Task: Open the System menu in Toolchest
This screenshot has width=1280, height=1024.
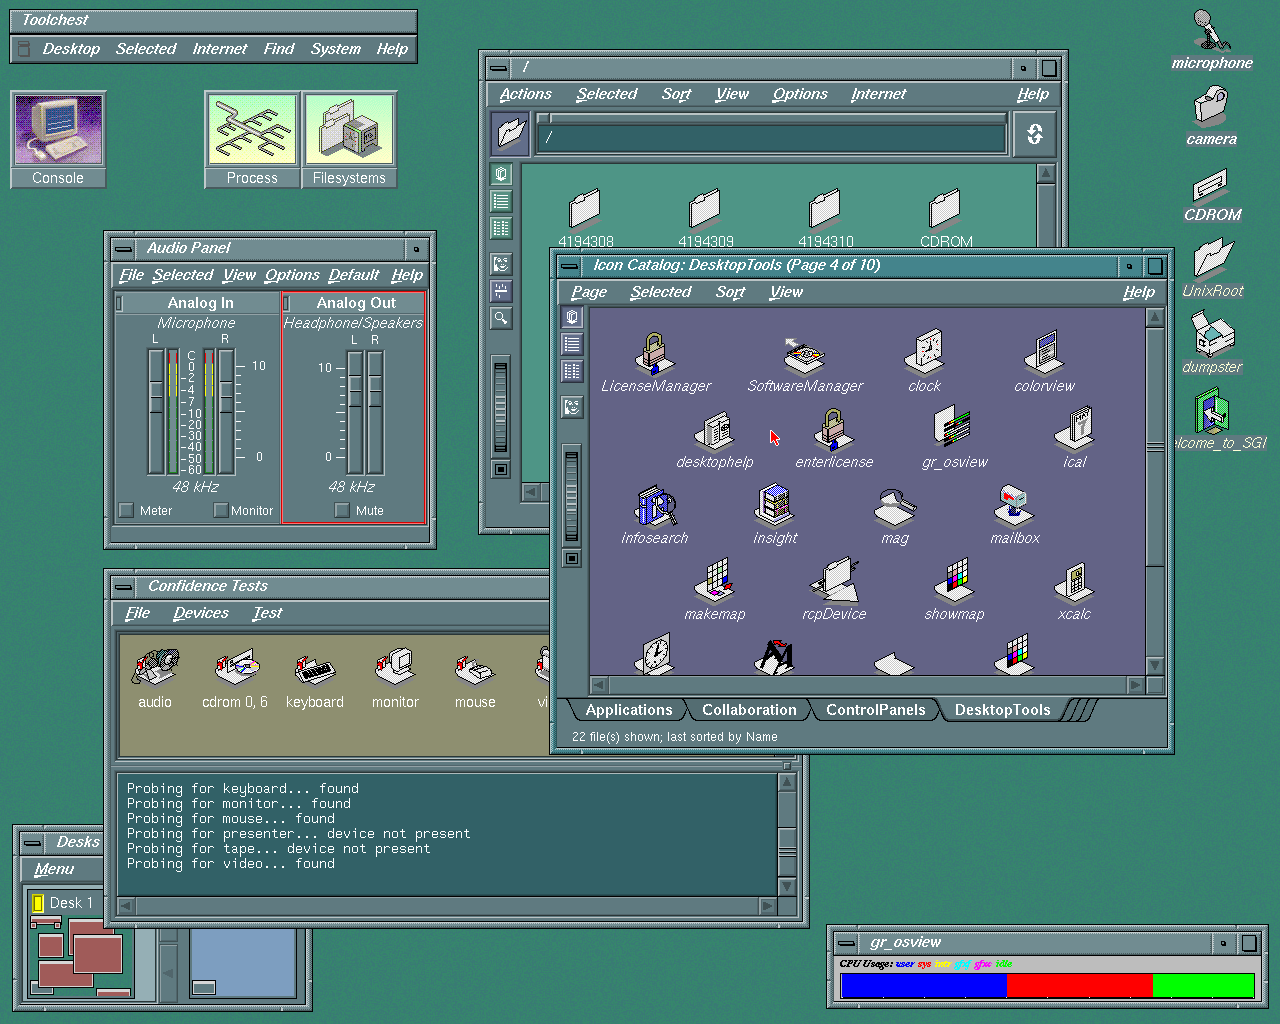Action: pos(335,49)
